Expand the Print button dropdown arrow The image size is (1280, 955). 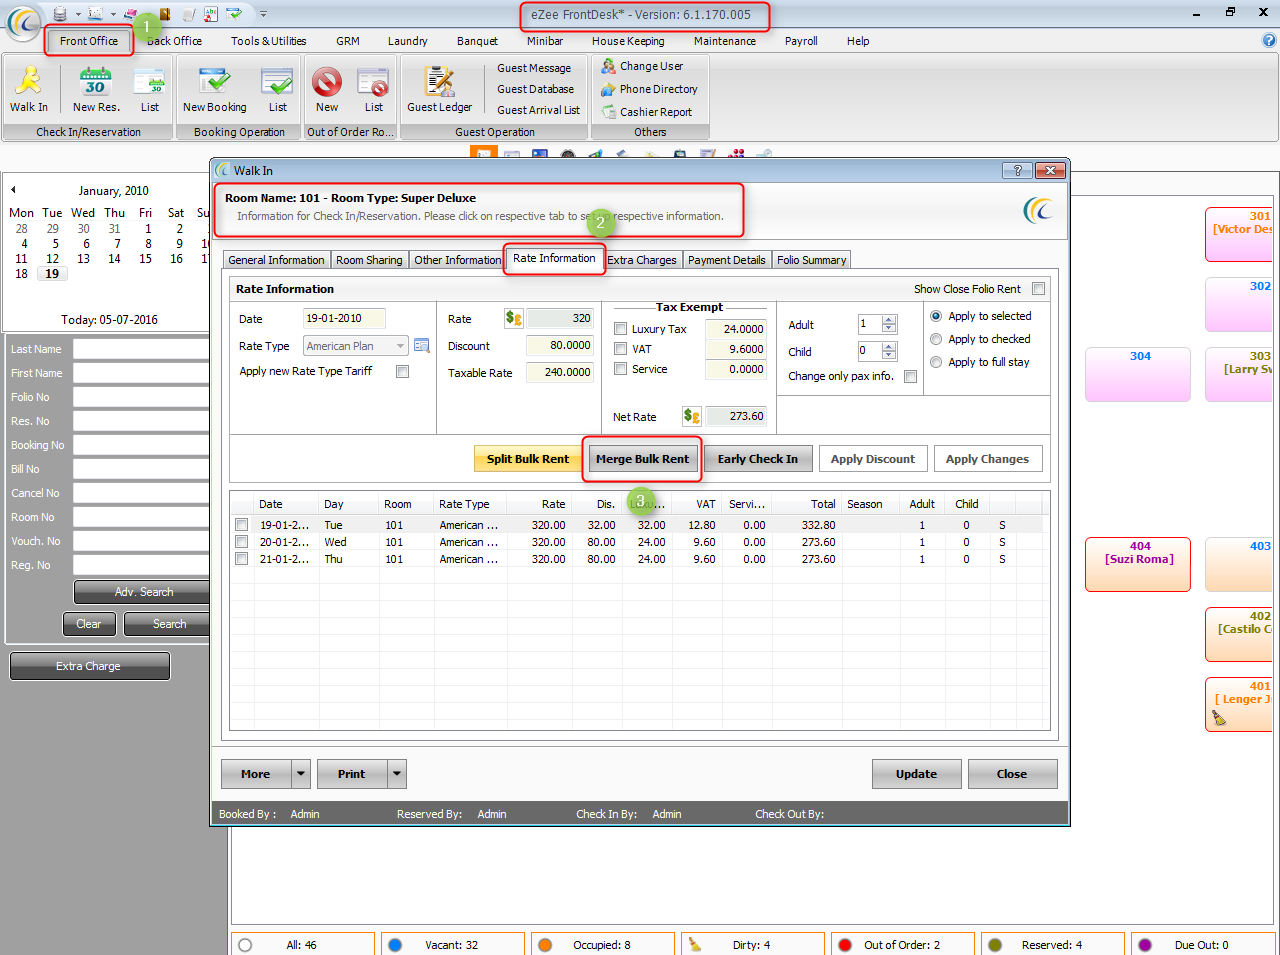point(397,774)
